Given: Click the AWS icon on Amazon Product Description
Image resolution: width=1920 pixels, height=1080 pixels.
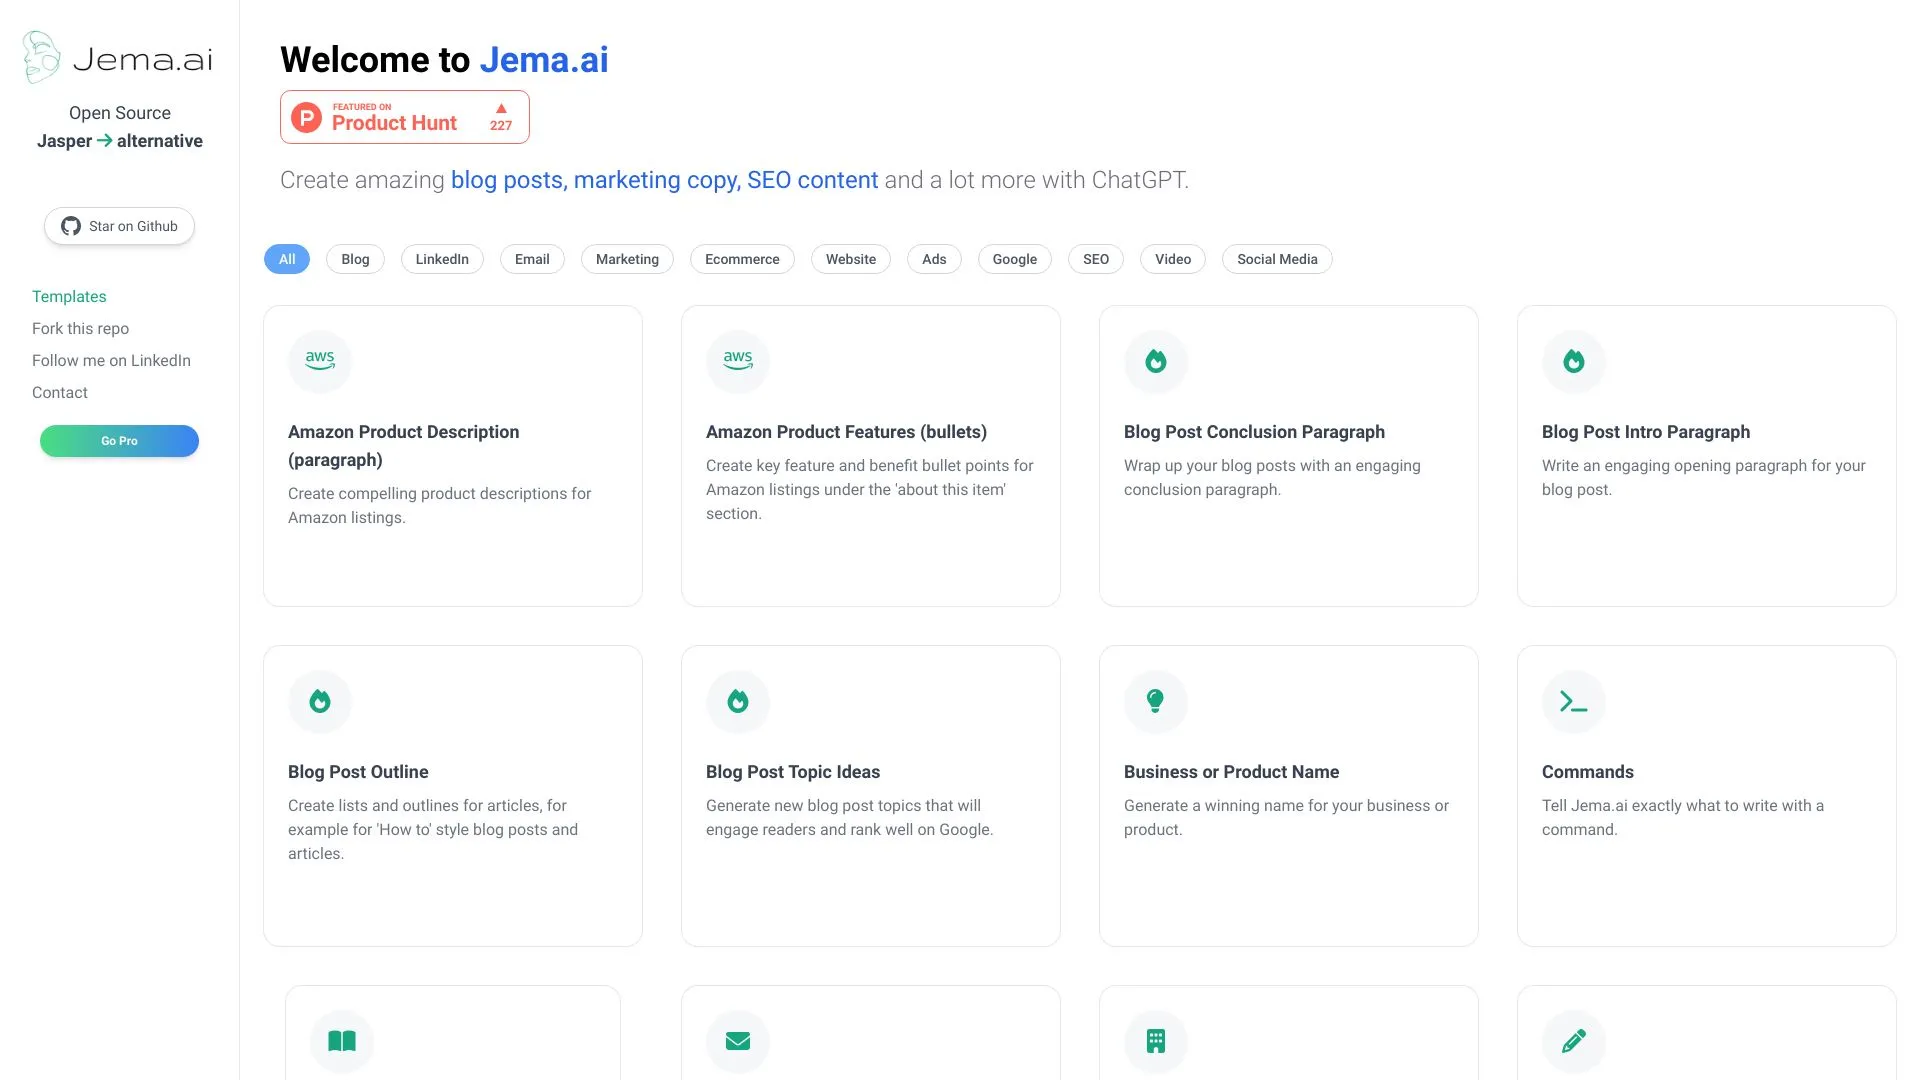Looking at the screenshot, I should (x=319, y=361).
